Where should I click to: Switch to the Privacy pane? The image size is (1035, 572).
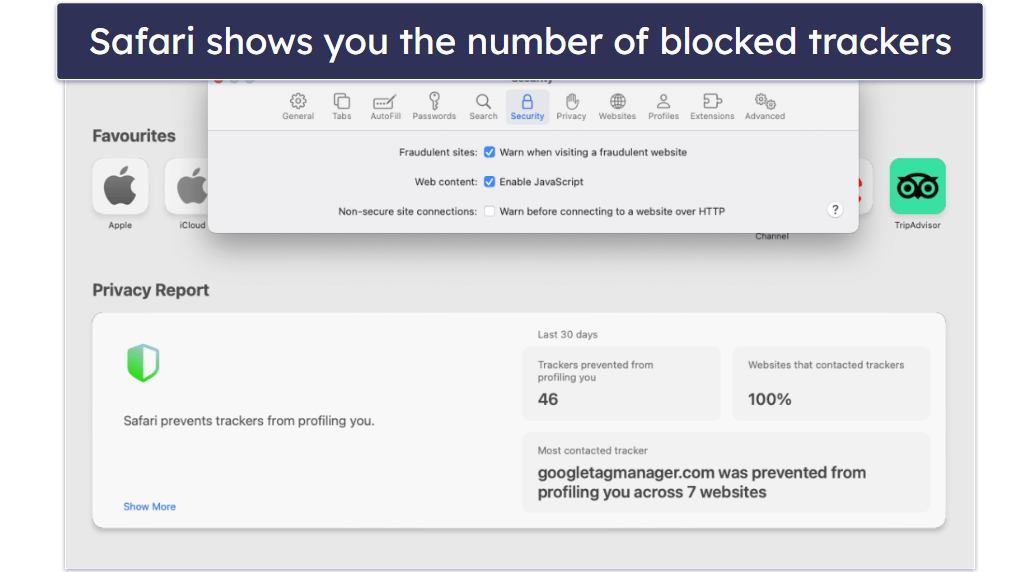[x=571, y=106]
